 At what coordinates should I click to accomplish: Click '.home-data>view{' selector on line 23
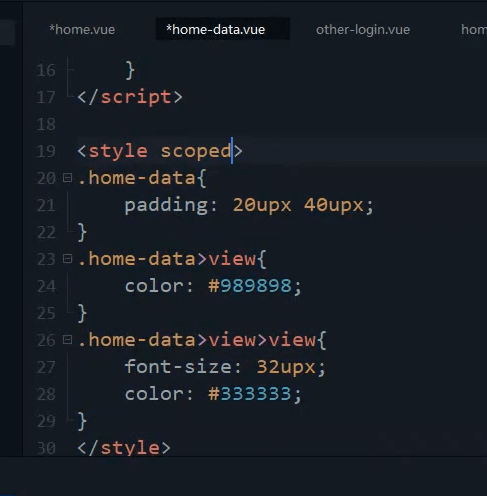(x=172, y=259)
